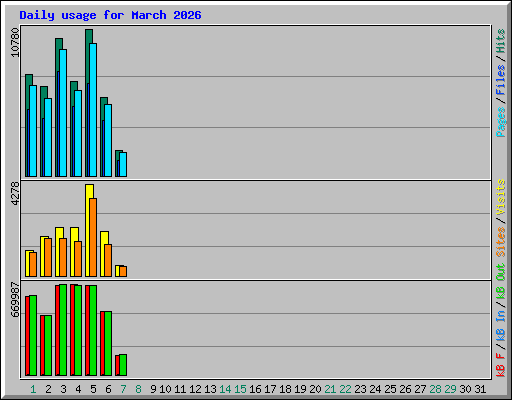
Task: Click day 6 on the x-axis
Action: [108, 389]
